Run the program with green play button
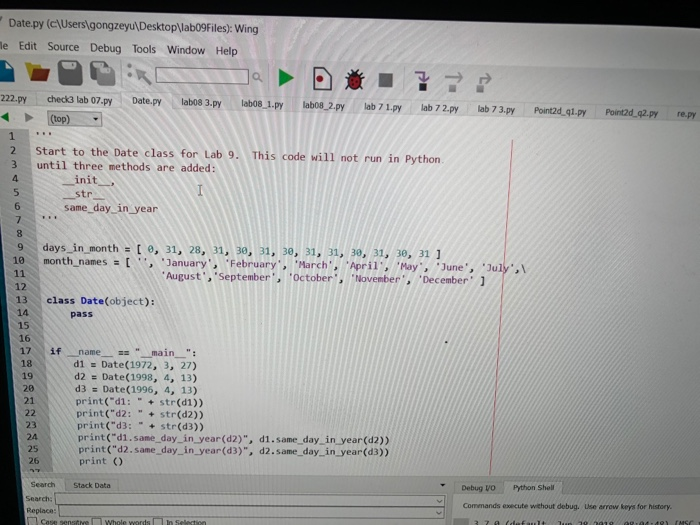The width and height of the screenshot is (700, 525). (286, 78)
